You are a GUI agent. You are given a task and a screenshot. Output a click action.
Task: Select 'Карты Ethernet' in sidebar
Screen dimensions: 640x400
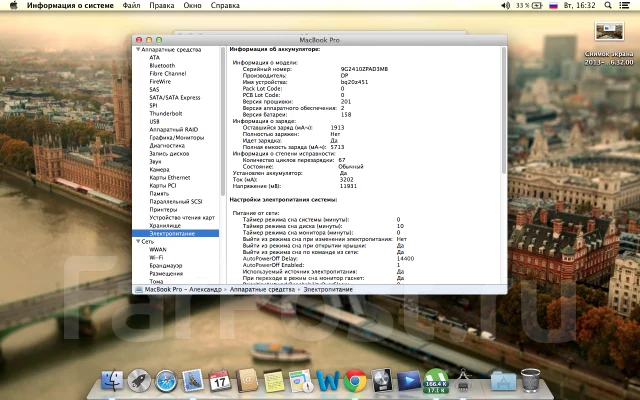click(170, 178)
